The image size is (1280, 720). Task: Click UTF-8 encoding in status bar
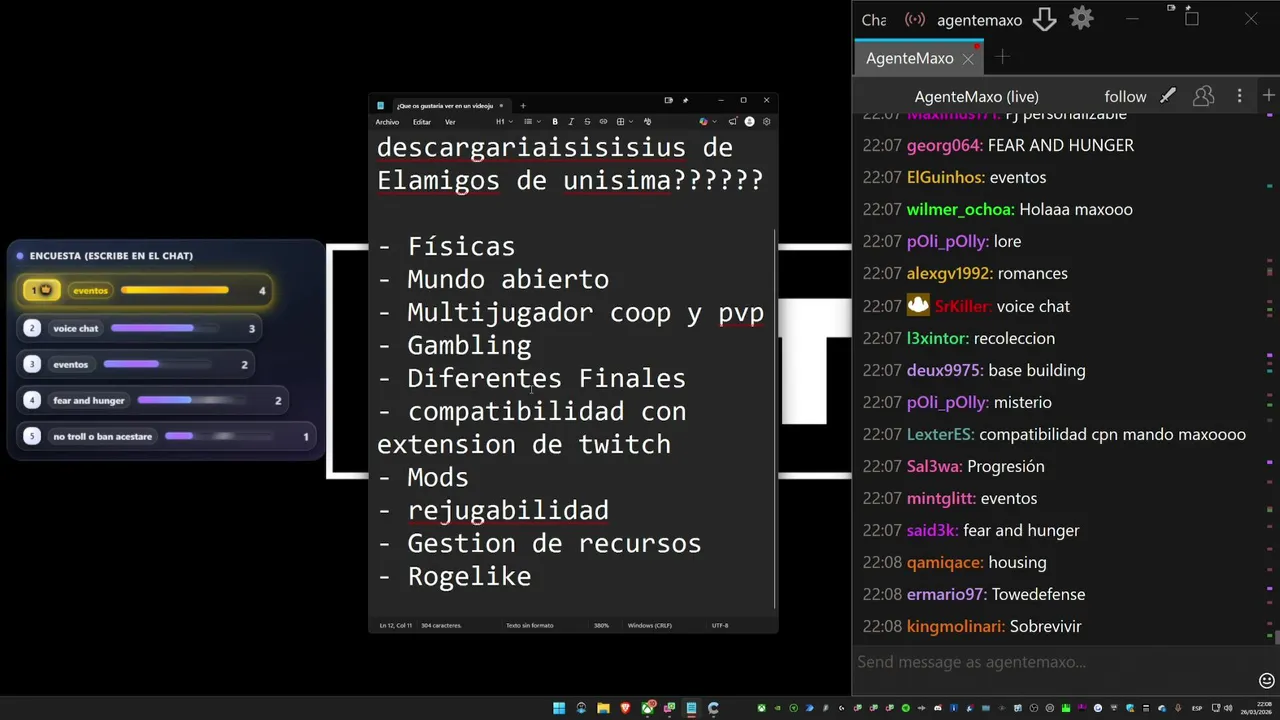coord(720,626)
